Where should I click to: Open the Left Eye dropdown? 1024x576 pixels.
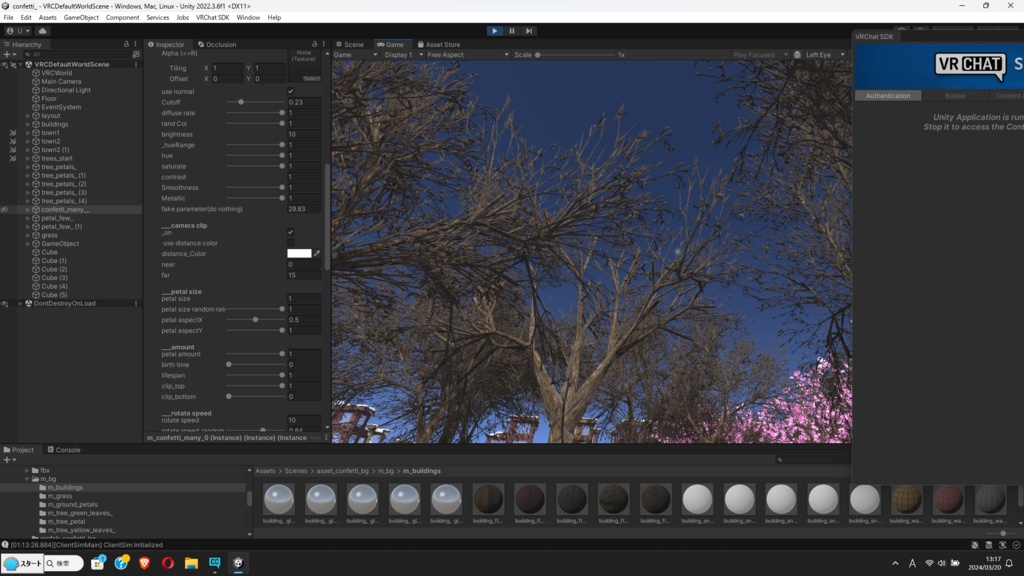(825, 55)
